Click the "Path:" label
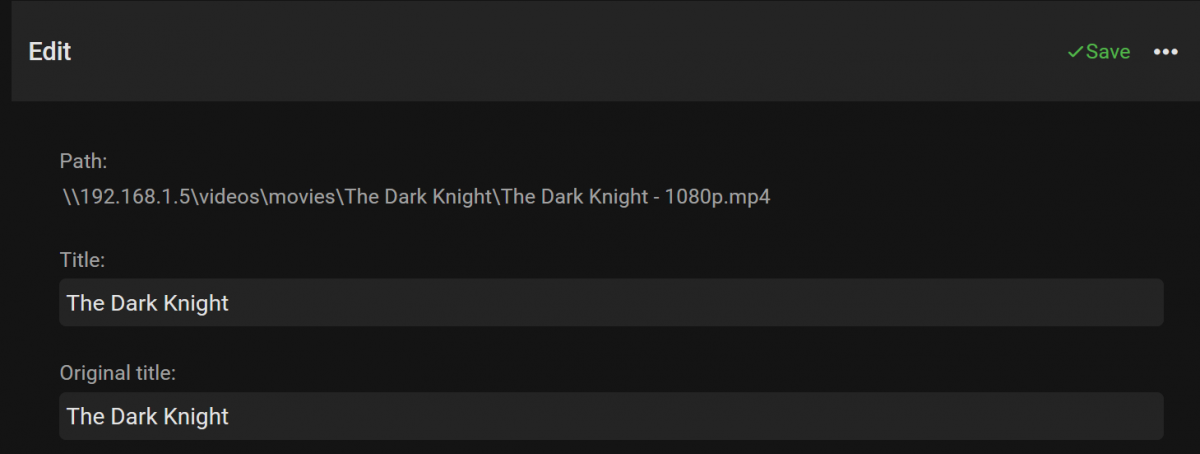1200x454 pixels. pos(83,161)
